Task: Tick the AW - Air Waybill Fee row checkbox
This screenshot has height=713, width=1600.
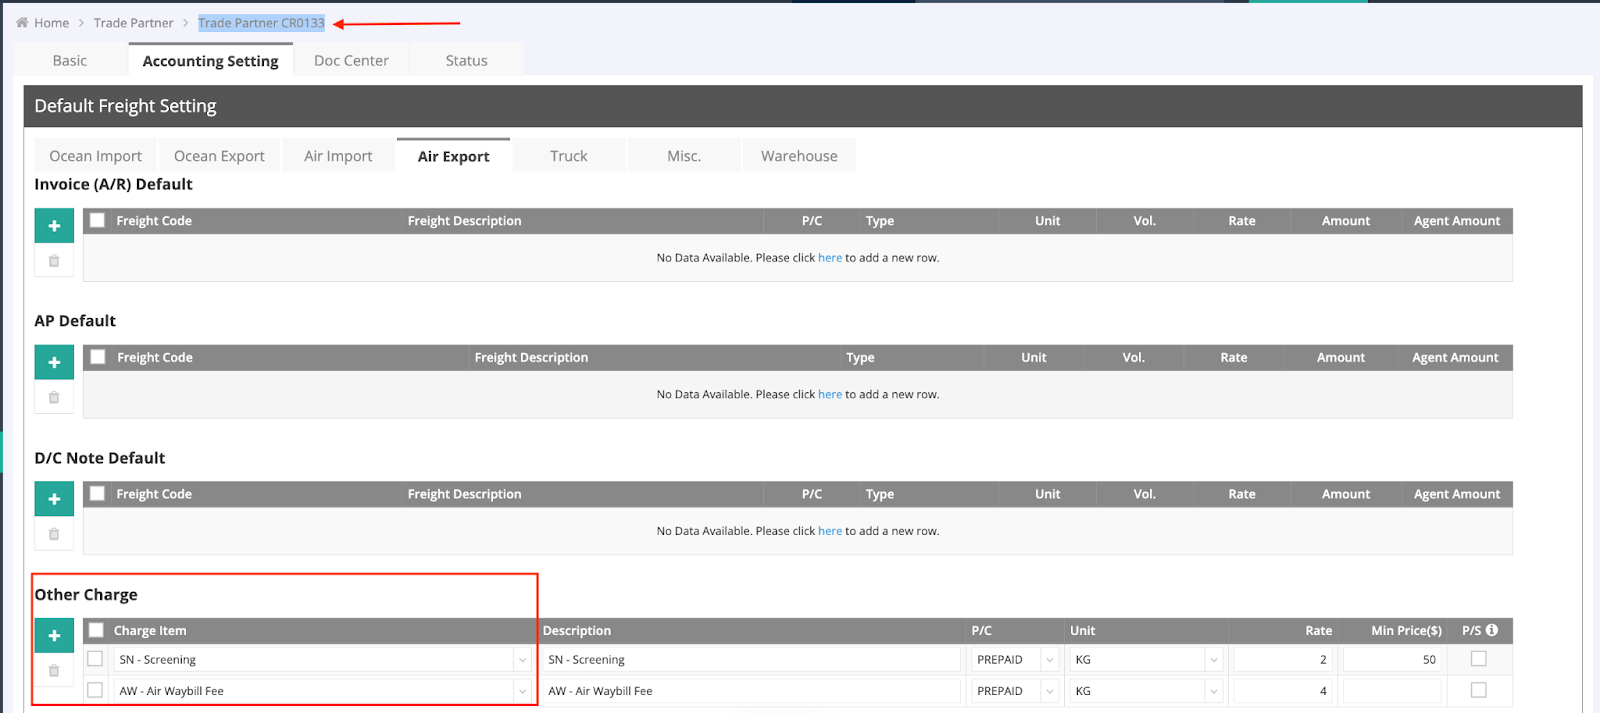Action: click(95, 690)
